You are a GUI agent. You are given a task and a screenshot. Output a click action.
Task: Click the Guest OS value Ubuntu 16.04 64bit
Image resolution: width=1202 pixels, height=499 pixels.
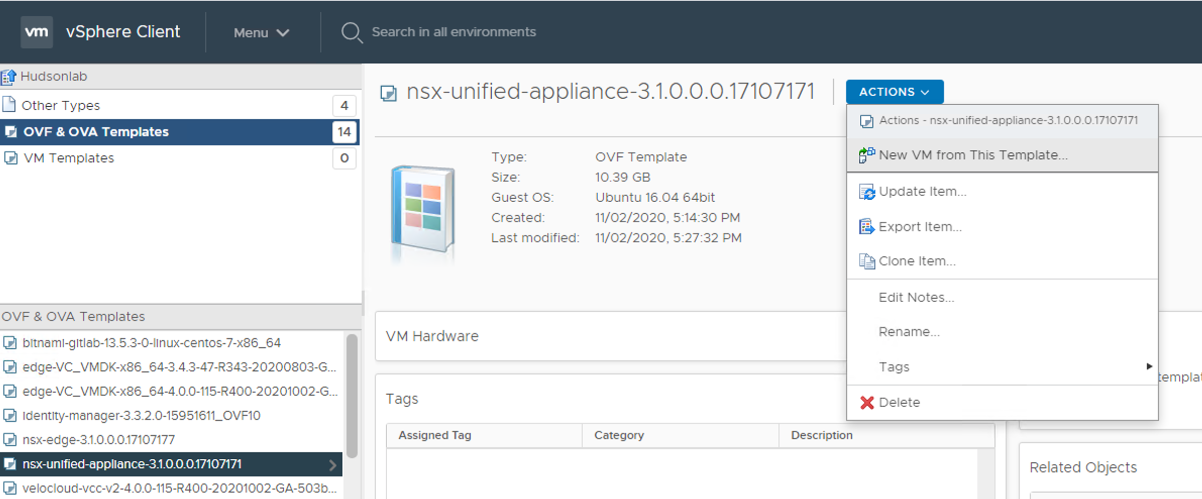(x=655, y=197)
